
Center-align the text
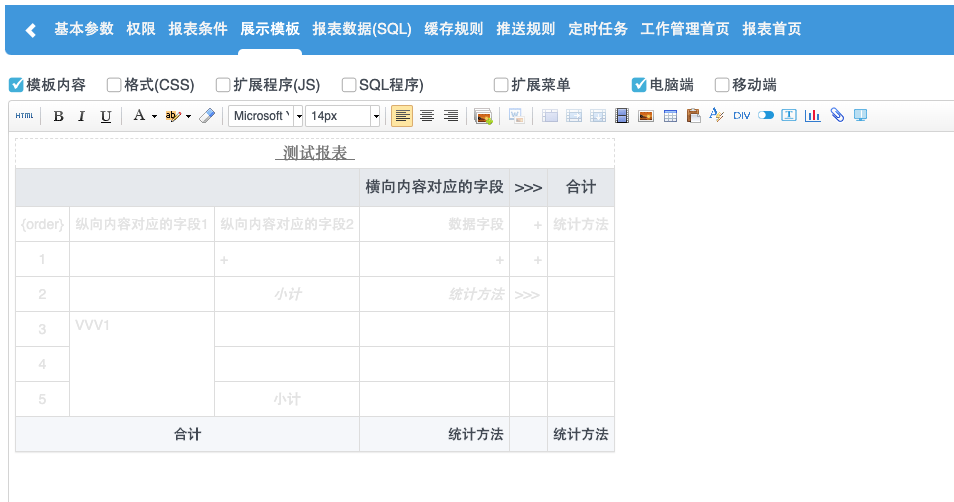427,116
